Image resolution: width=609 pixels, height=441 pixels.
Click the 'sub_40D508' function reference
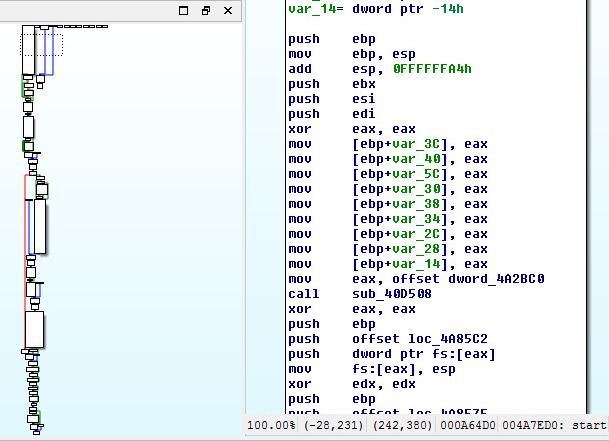tap(392, 294)
